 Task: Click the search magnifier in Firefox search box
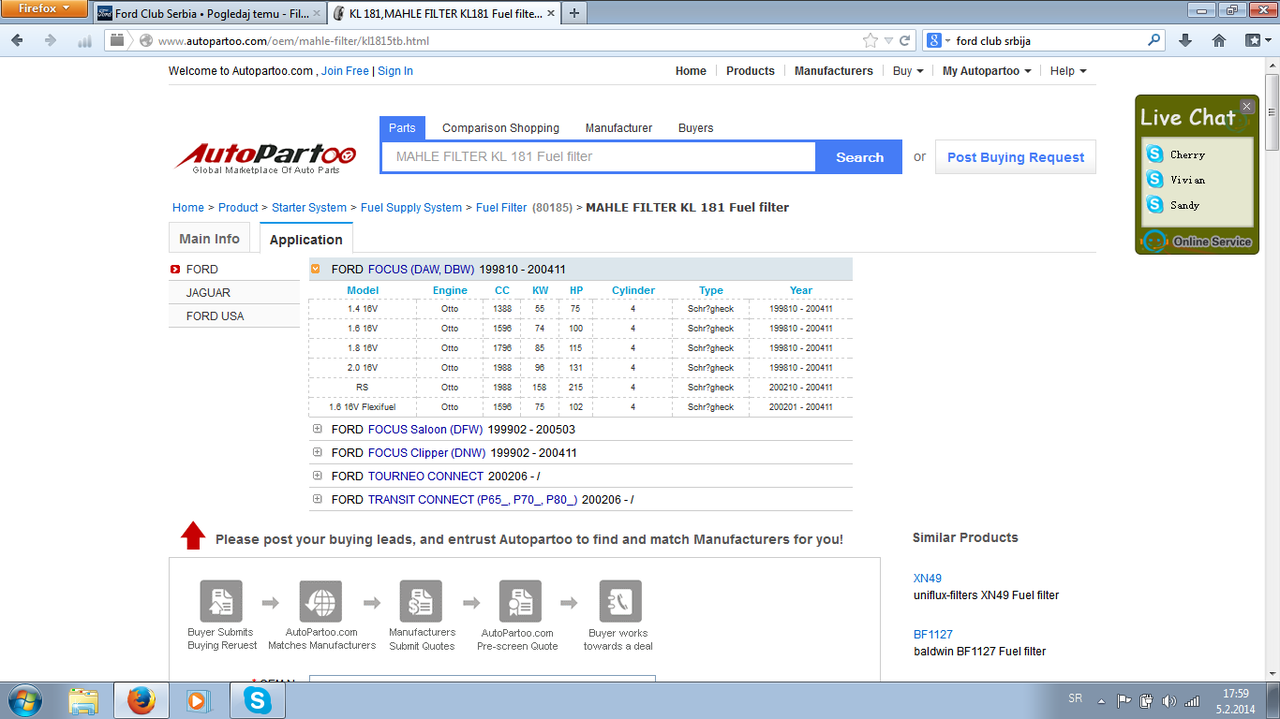1154,41
